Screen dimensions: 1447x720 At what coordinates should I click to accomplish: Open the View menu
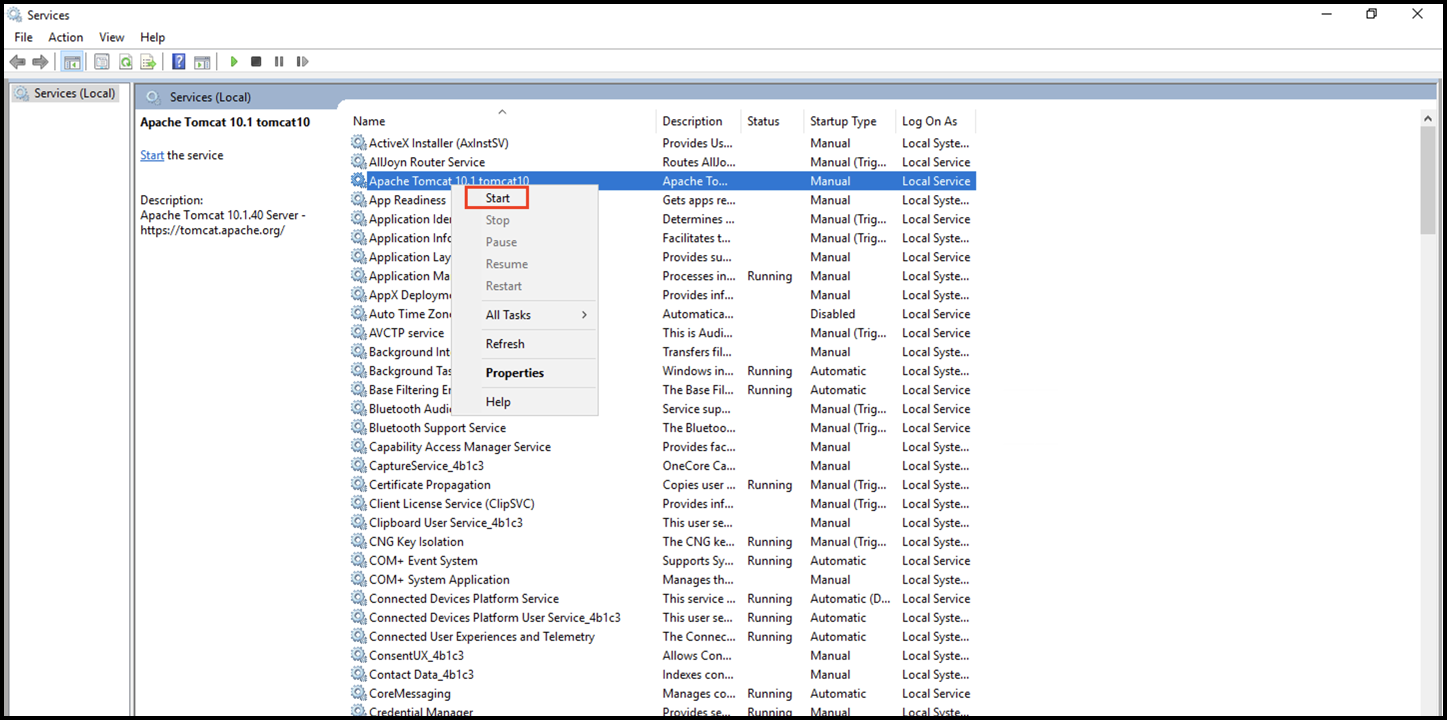[x=112, y=37]
